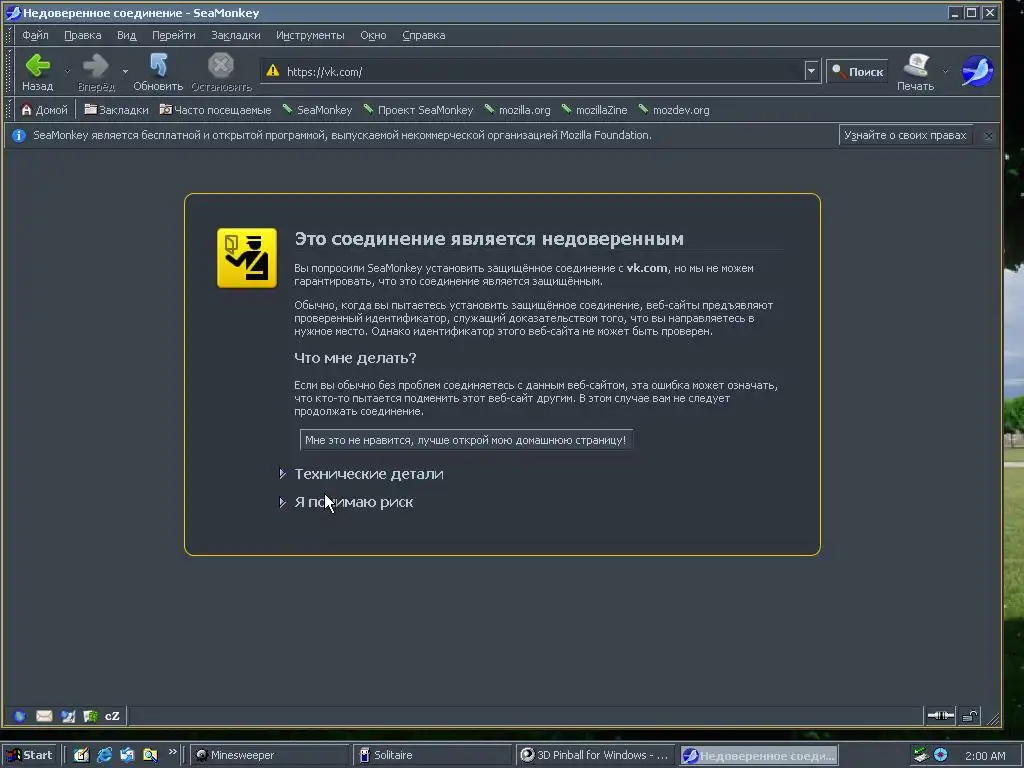Click the Outlook Express quick launch icon

coord(127,755)
